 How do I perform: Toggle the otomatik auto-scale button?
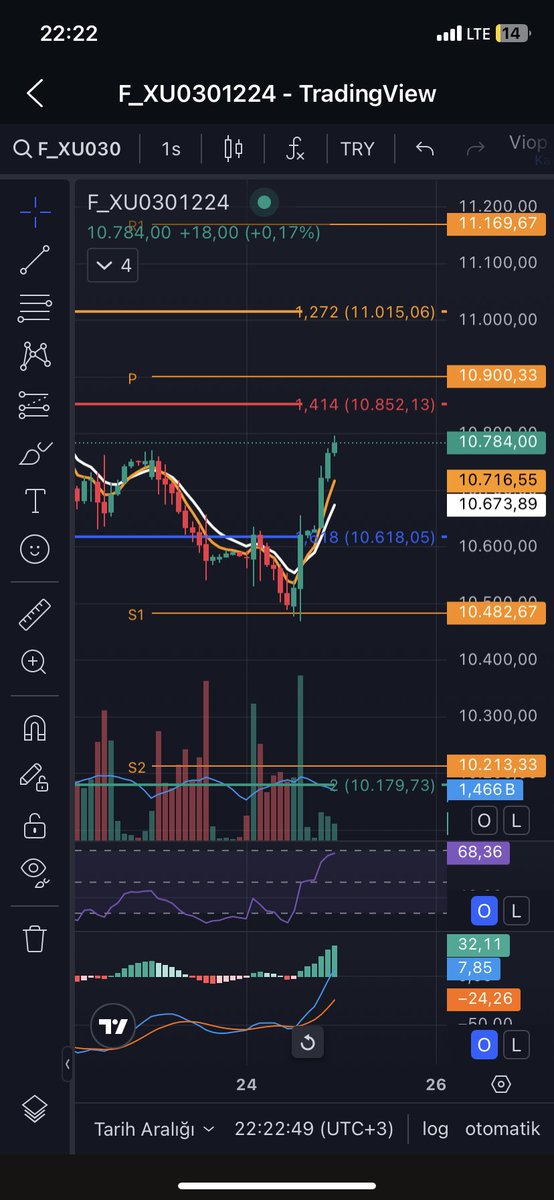click(x=502, y=1128)
